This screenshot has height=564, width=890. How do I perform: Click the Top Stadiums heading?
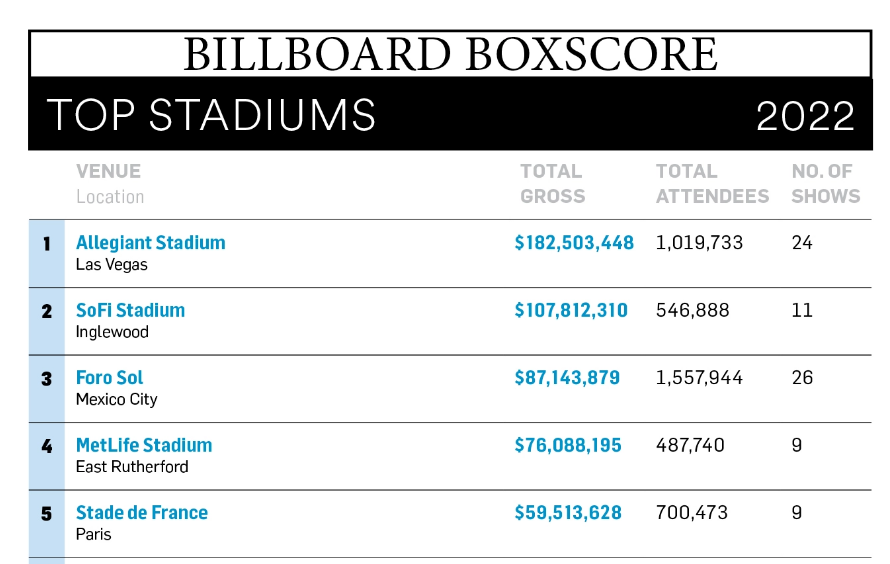[211, 115]
